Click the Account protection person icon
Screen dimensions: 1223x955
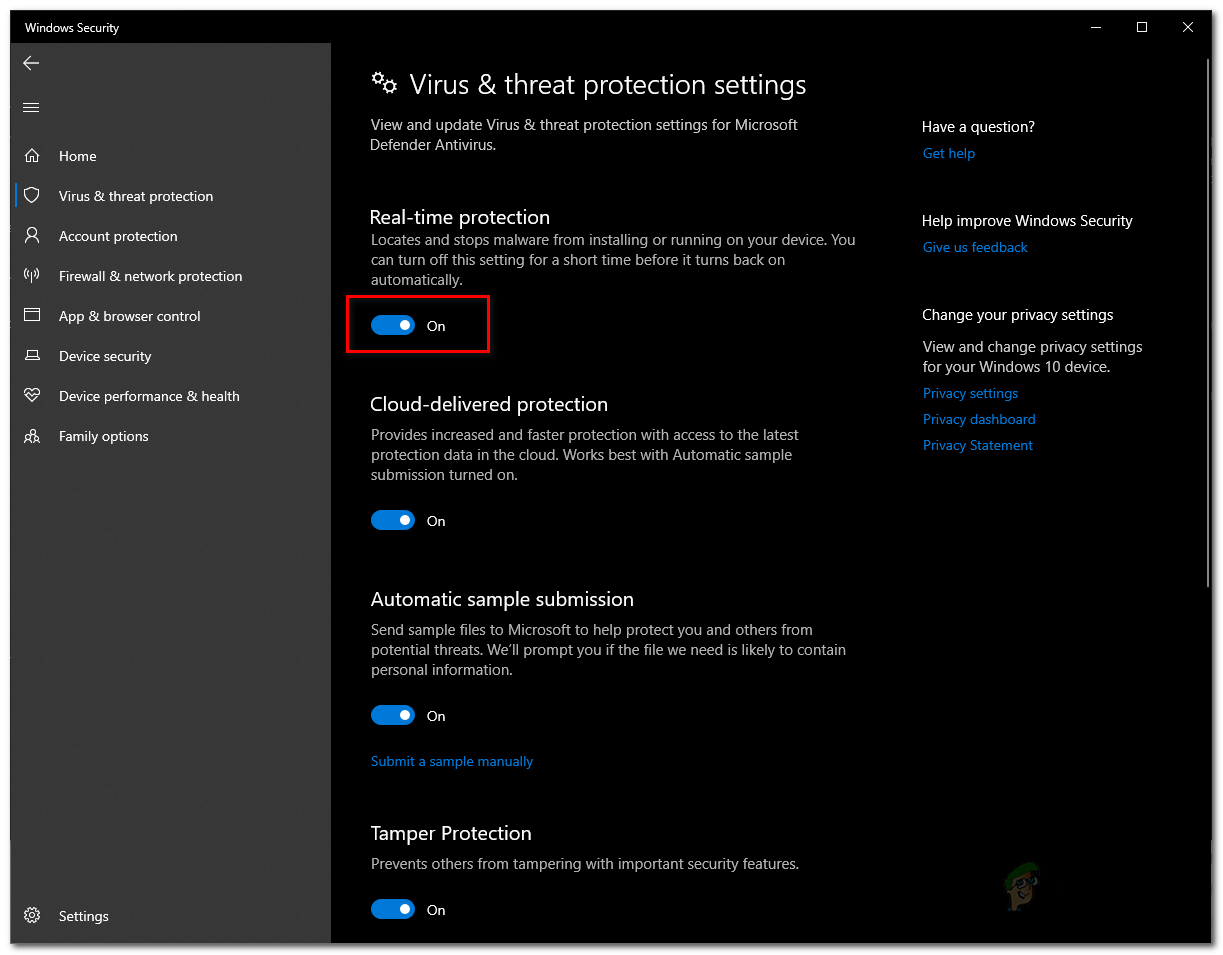pyautogui.click(x=32, y=236)
